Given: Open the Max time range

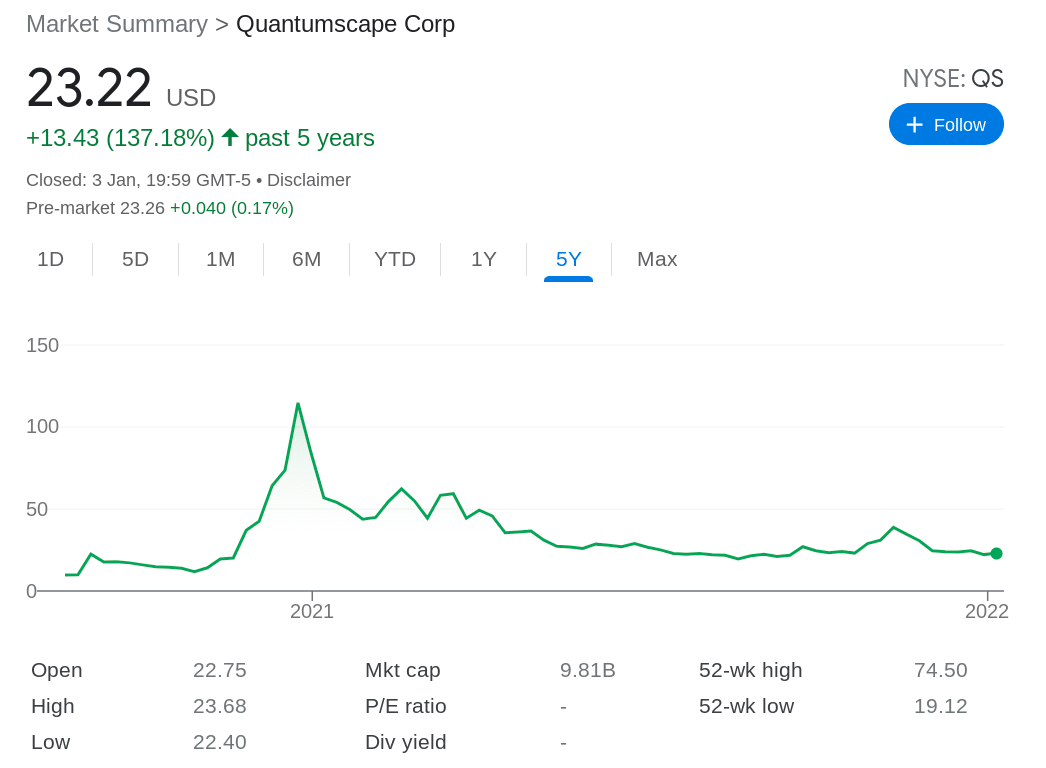Looking at the screenshot, I should 657,259.
